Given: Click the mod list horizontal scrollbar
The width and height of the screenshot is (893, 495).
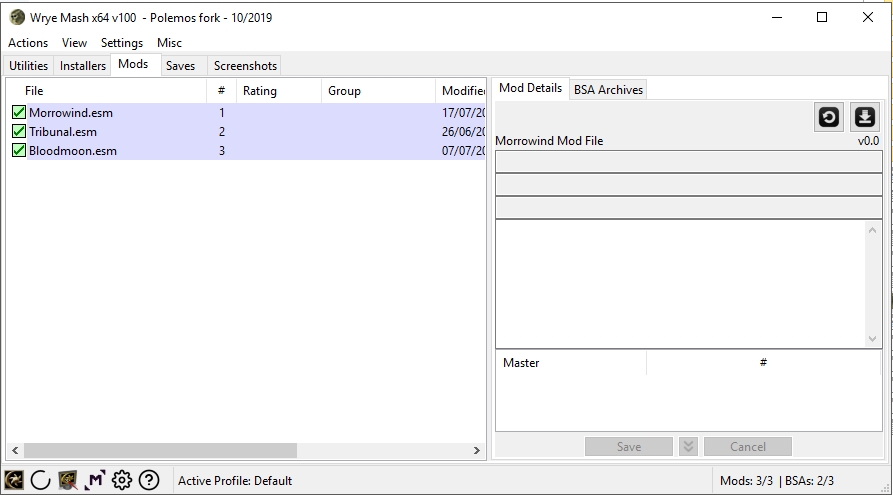Looking at the screenshot, I should (x=160, y=451).
